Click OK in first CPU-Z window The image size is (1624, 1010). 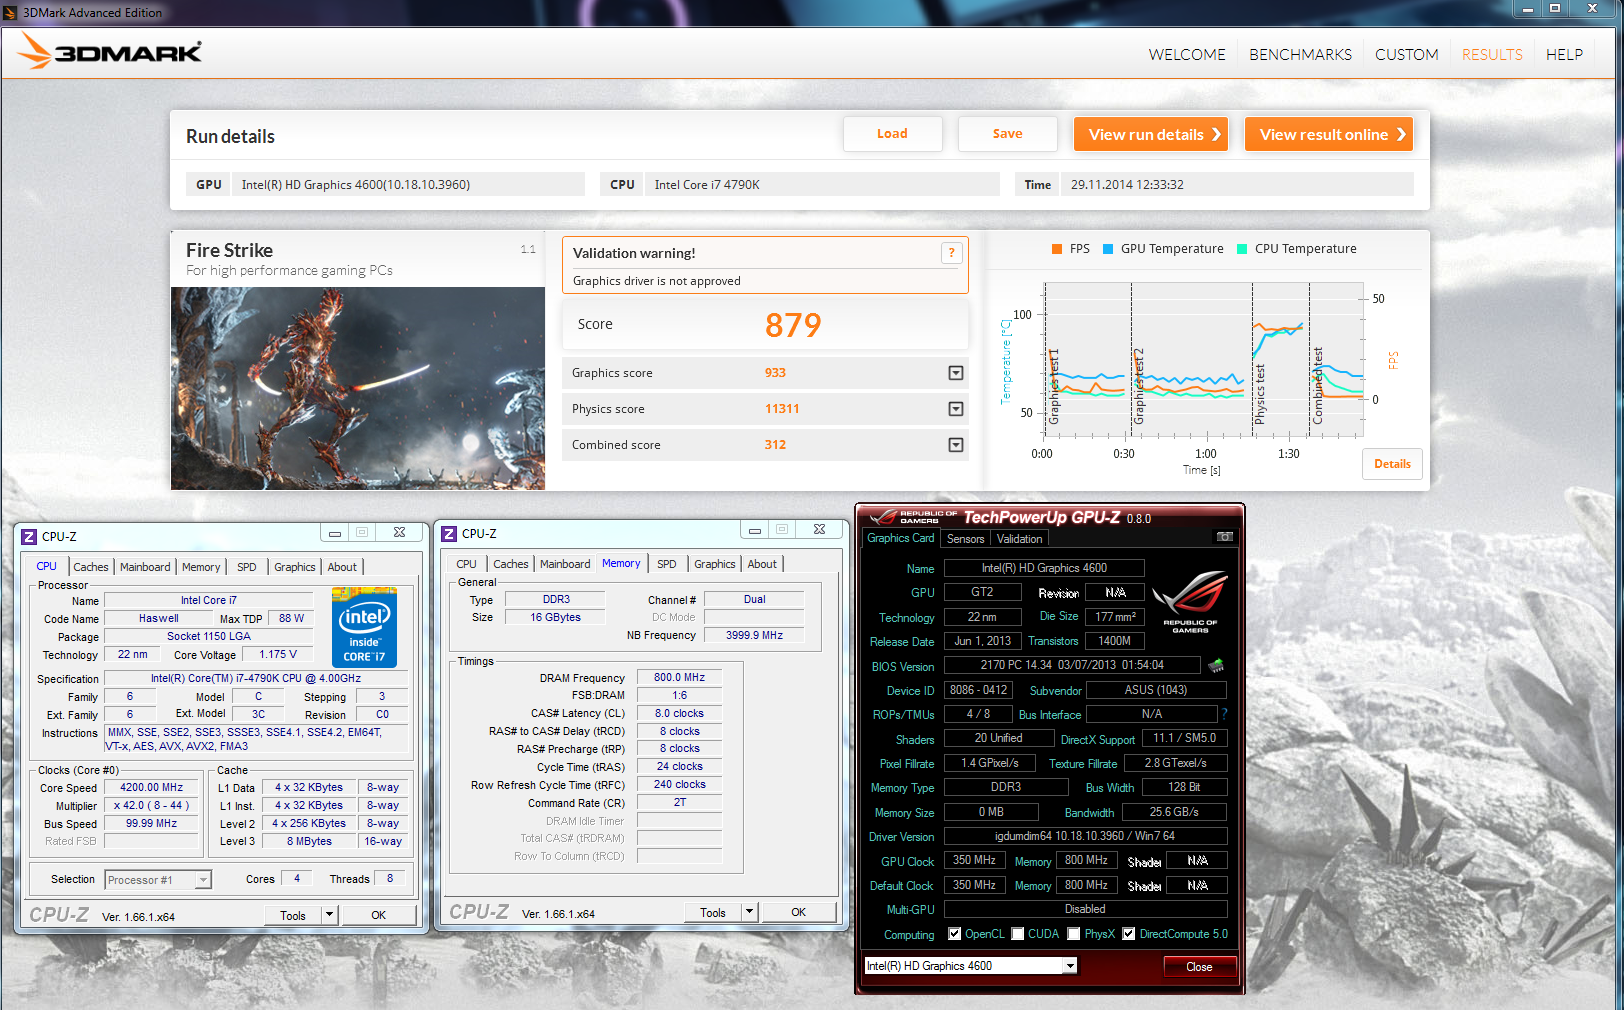tap(379, 915)
